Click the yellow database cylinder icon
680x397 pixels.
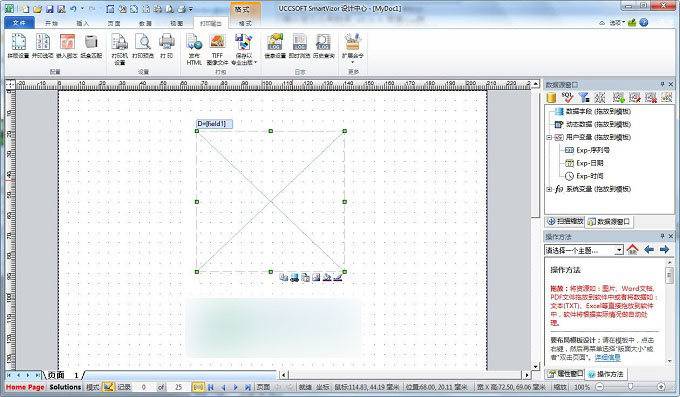point(551,97)
